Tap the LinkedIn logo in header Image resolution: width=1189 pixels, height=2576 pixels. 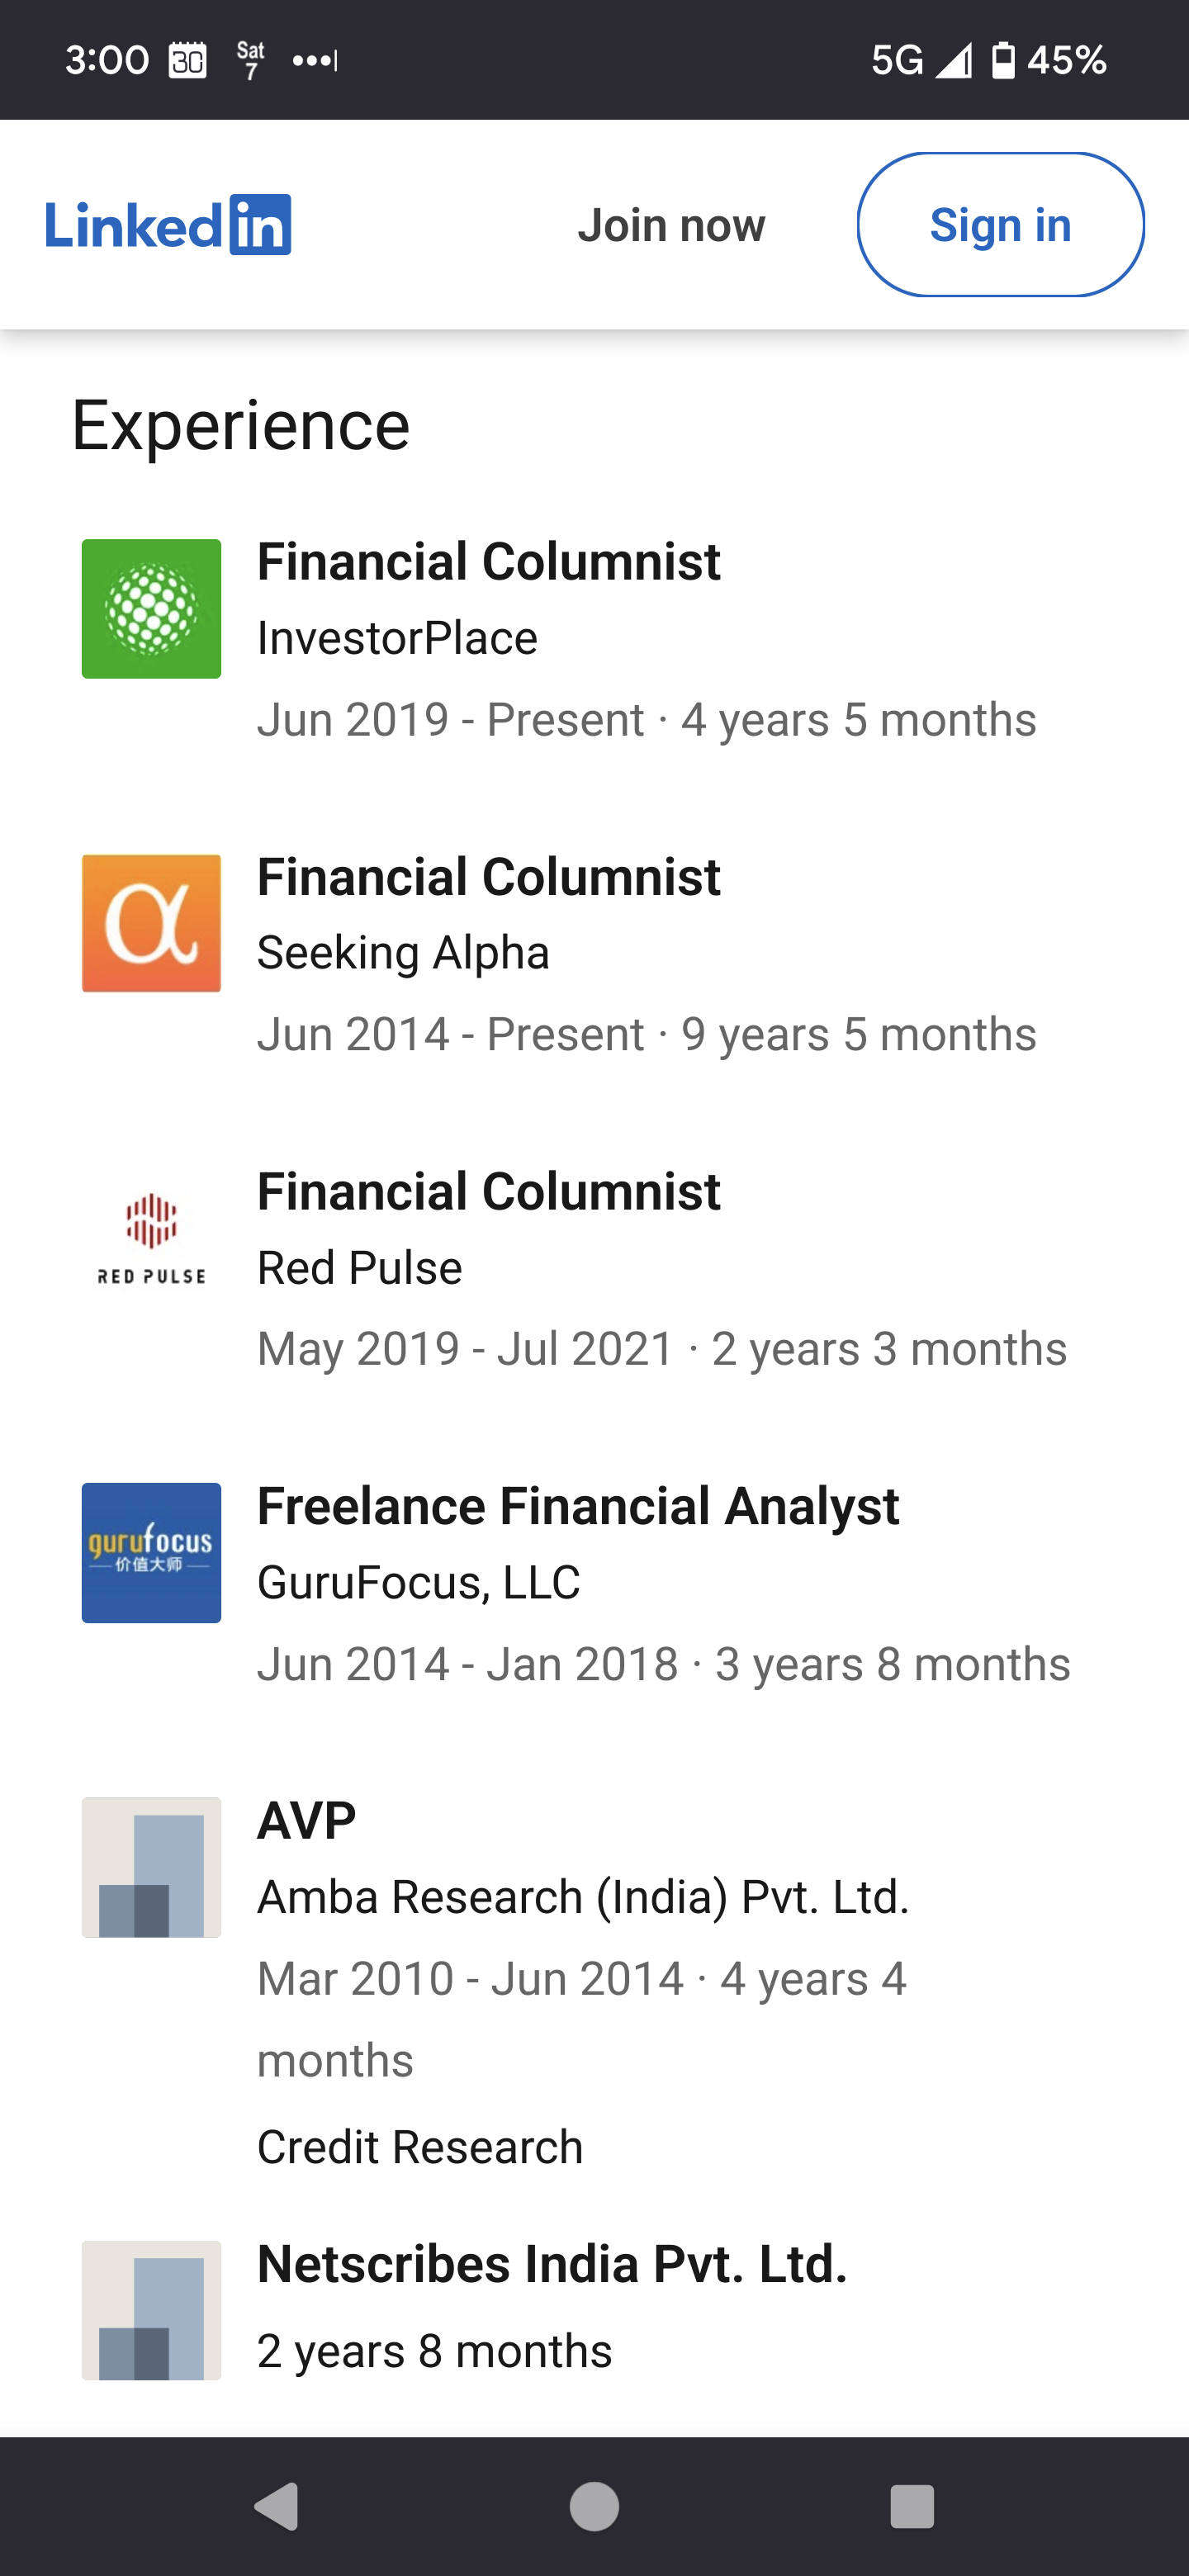pyautogui.click(x=168, y=225)
